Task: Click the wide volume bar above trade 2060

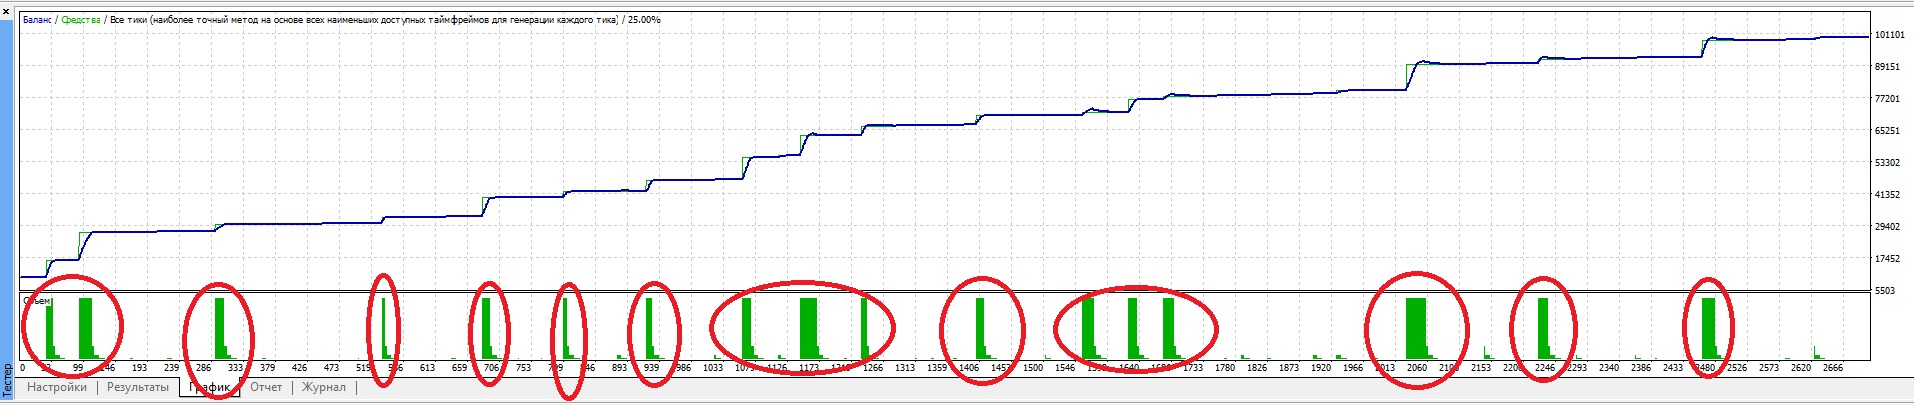Action: (1416, 328)
